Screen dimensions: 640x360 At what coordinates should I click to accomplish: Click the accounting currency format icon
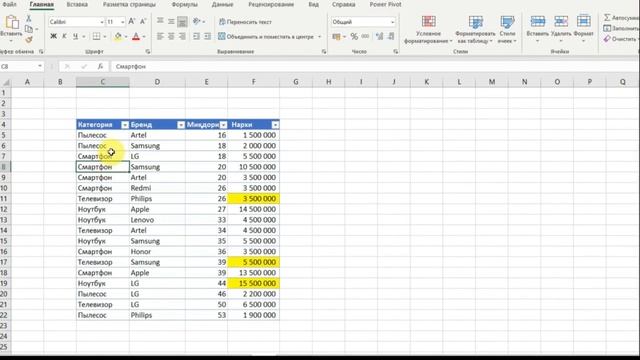pyautogui.click(x=336, y=37)
